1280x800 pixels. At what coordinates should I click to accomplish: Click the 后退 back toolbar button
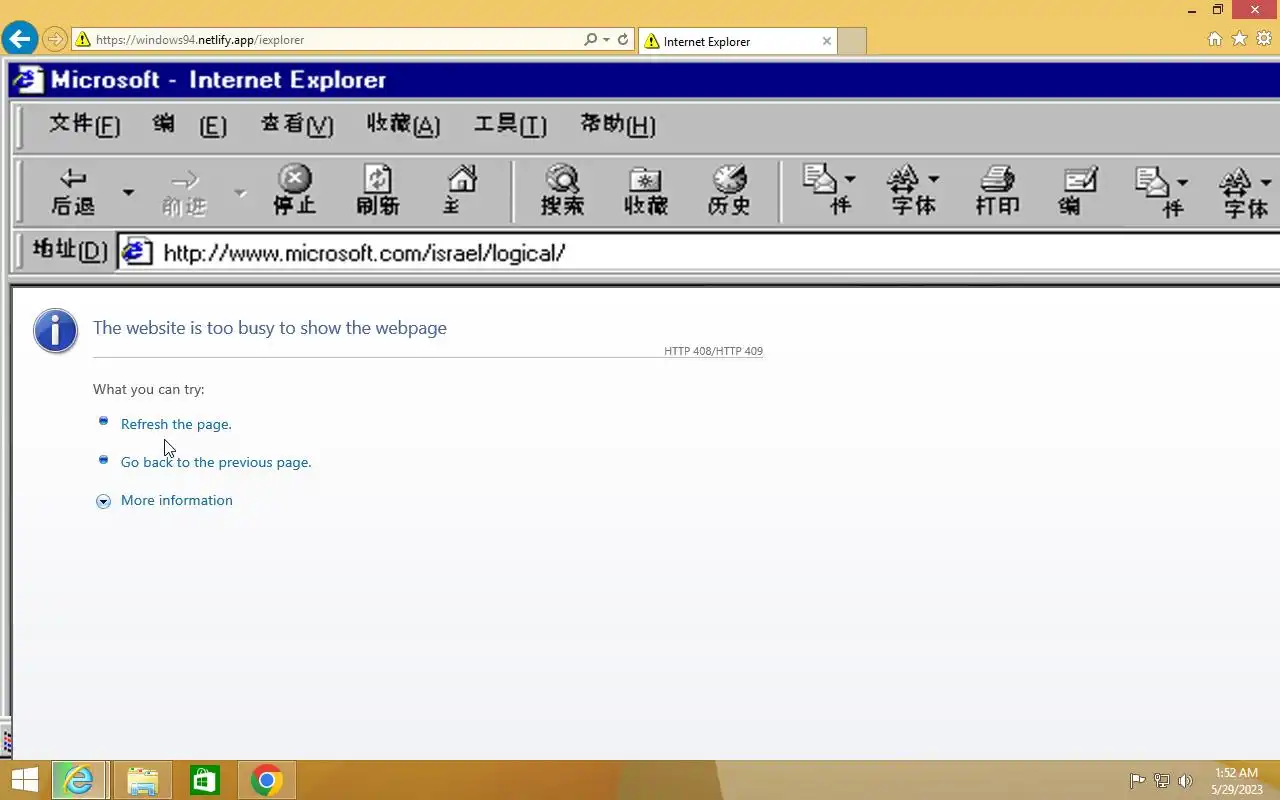(x=73, y=191)
